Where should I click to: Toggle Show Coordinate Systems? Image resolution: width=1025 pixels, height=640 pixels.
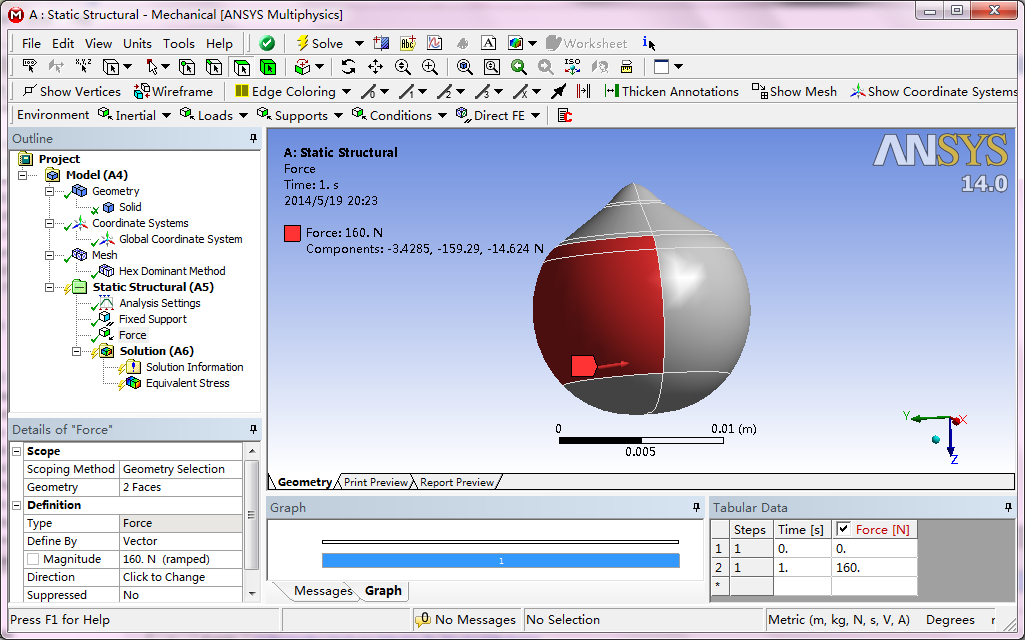[933, 92]
